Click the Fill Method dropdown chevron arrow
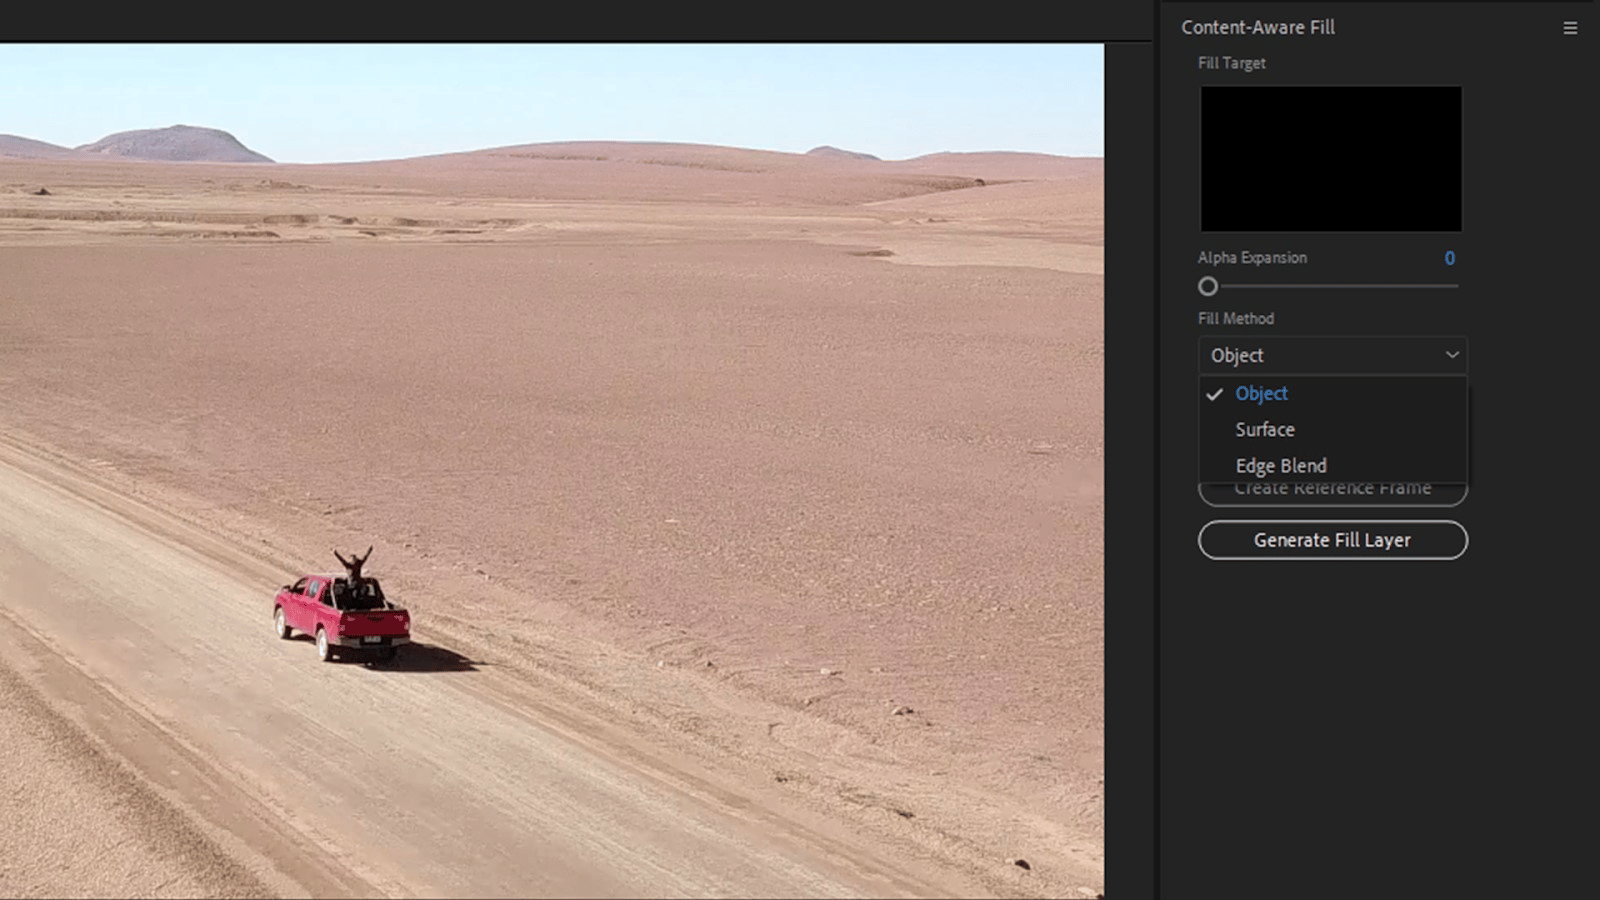This screenshot has width=1600, height=900. tap(1452, 355)
